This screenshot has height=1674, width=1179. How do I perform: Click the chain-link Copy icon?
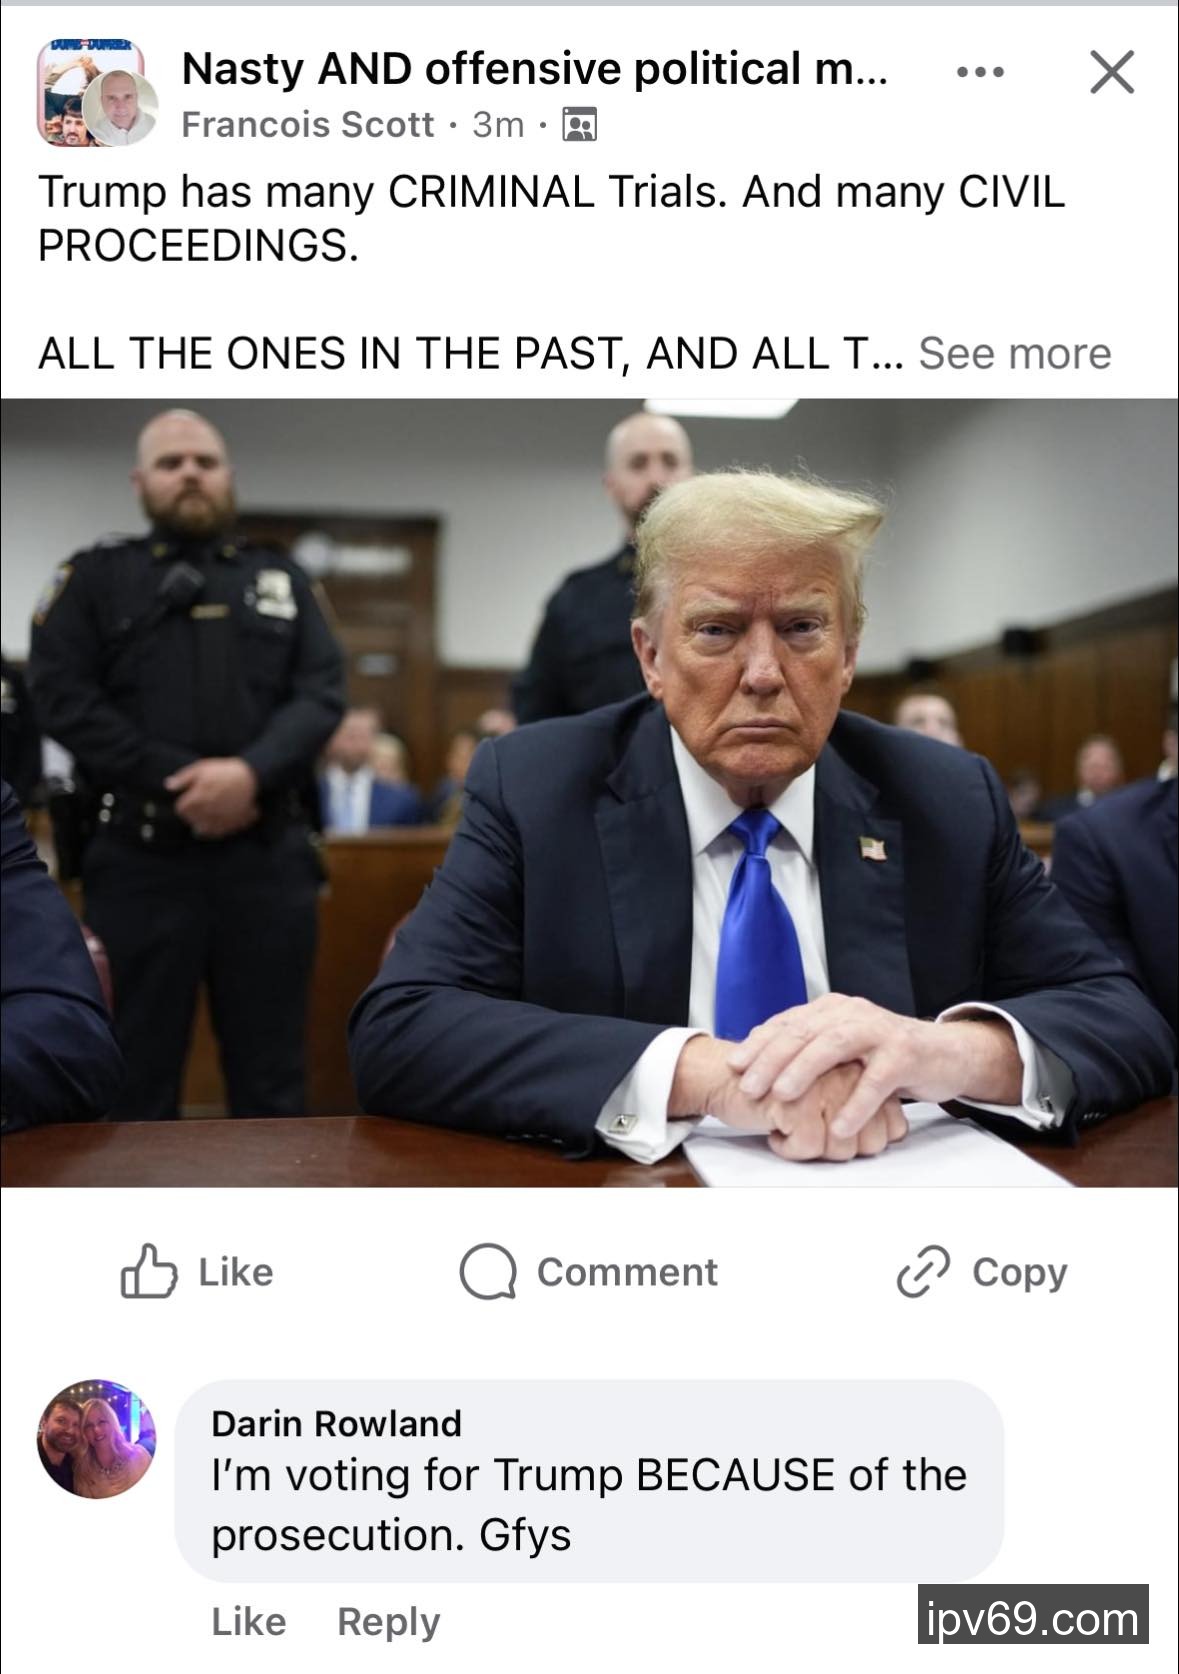922,1272
